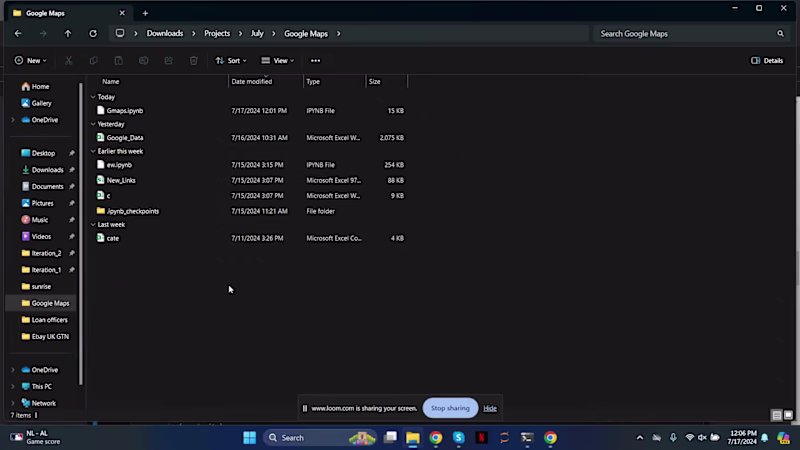Viewport: 800px width, 450px height.
Task: Expand chevron after Google Maps breadcrumb
Action: pos(338,34)
